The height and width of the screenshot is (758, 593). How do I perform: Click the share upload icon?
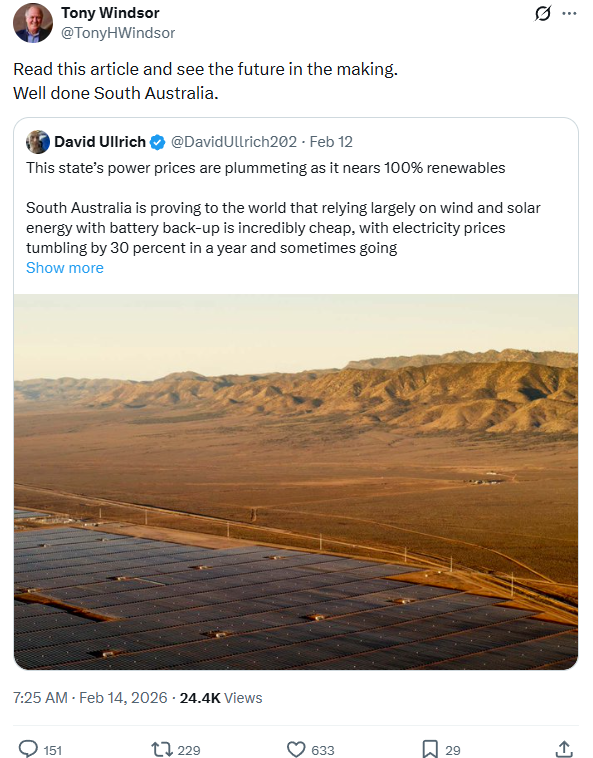tap(564, 749)
